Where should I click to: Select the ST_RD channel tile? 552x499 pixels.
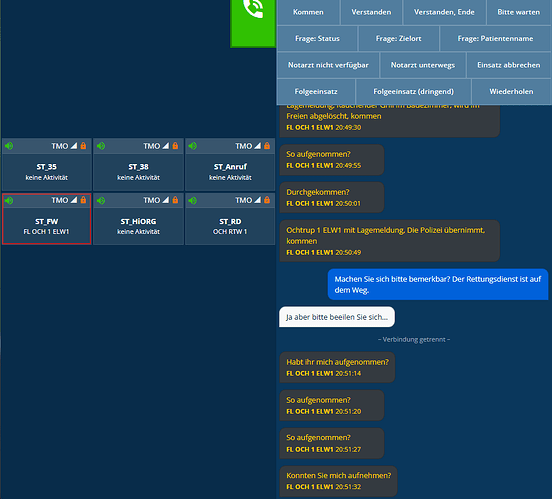(x=230, y=219)
